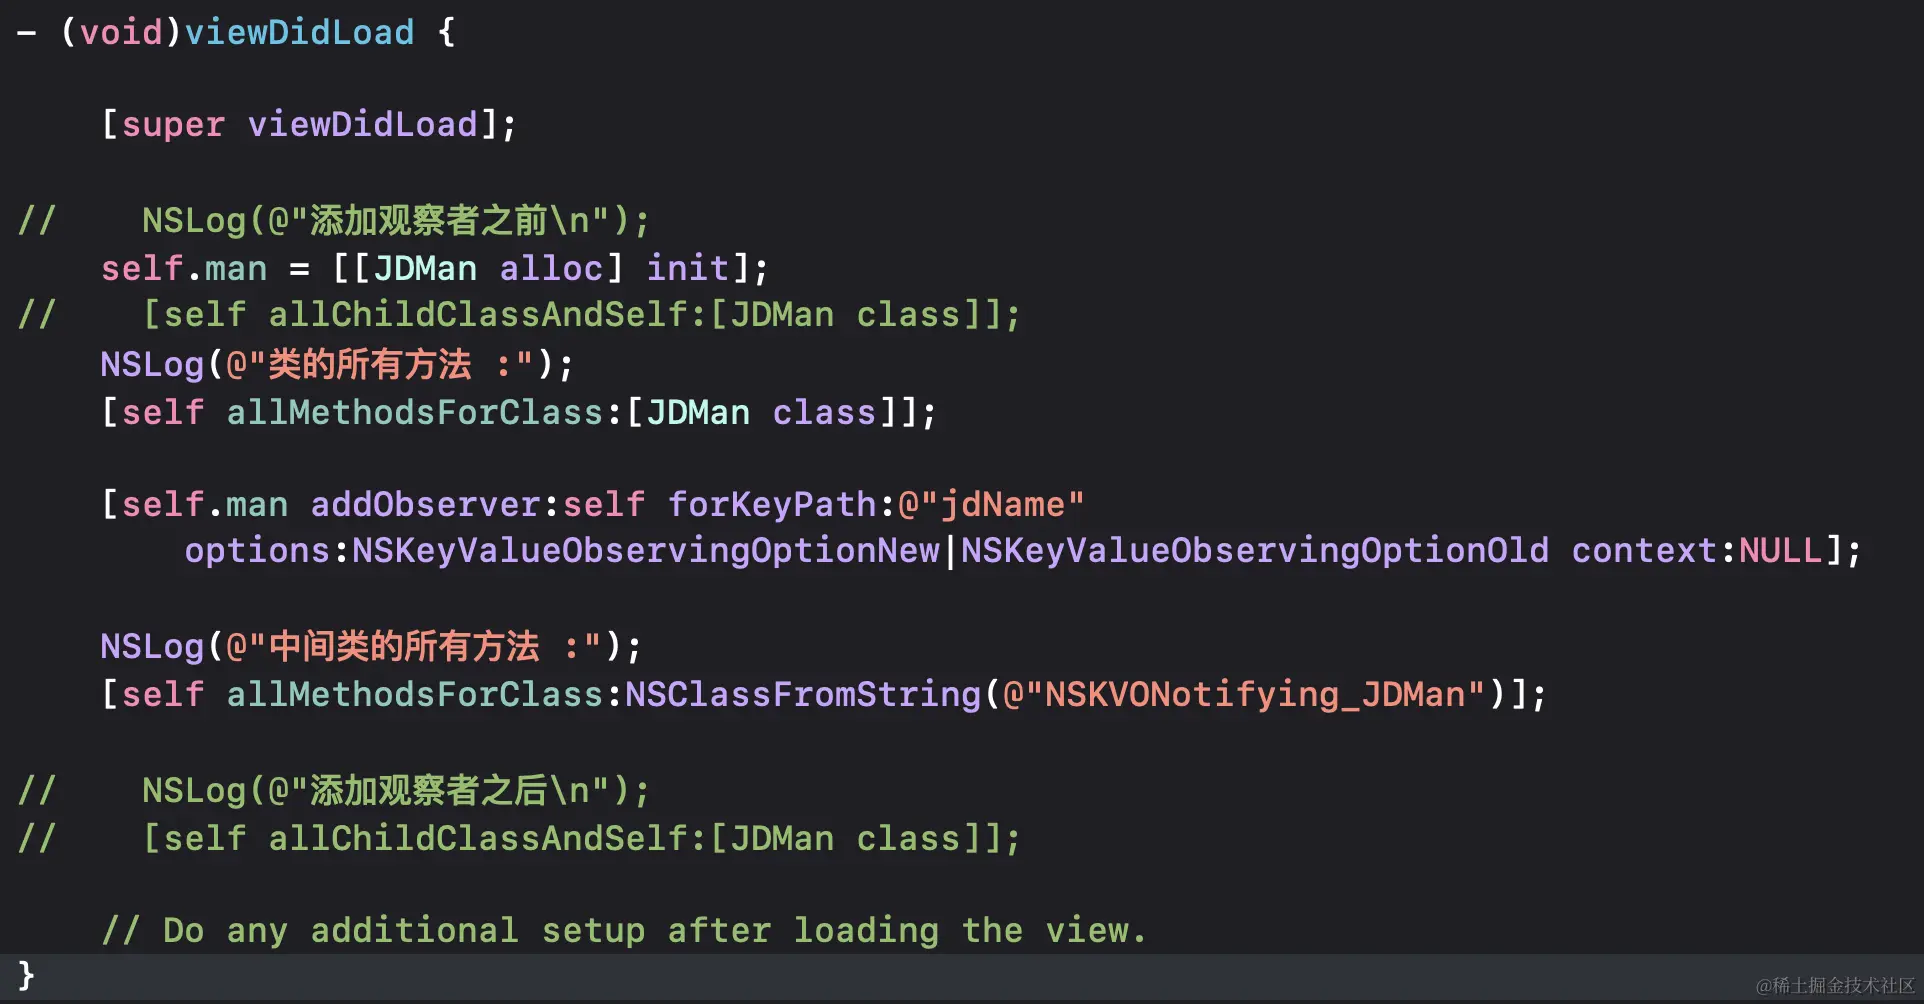Image resolution: width=1924 pixels, height=1004 pixels.
Task: Click 'options:' parameter label
Action: click(267, 551)
